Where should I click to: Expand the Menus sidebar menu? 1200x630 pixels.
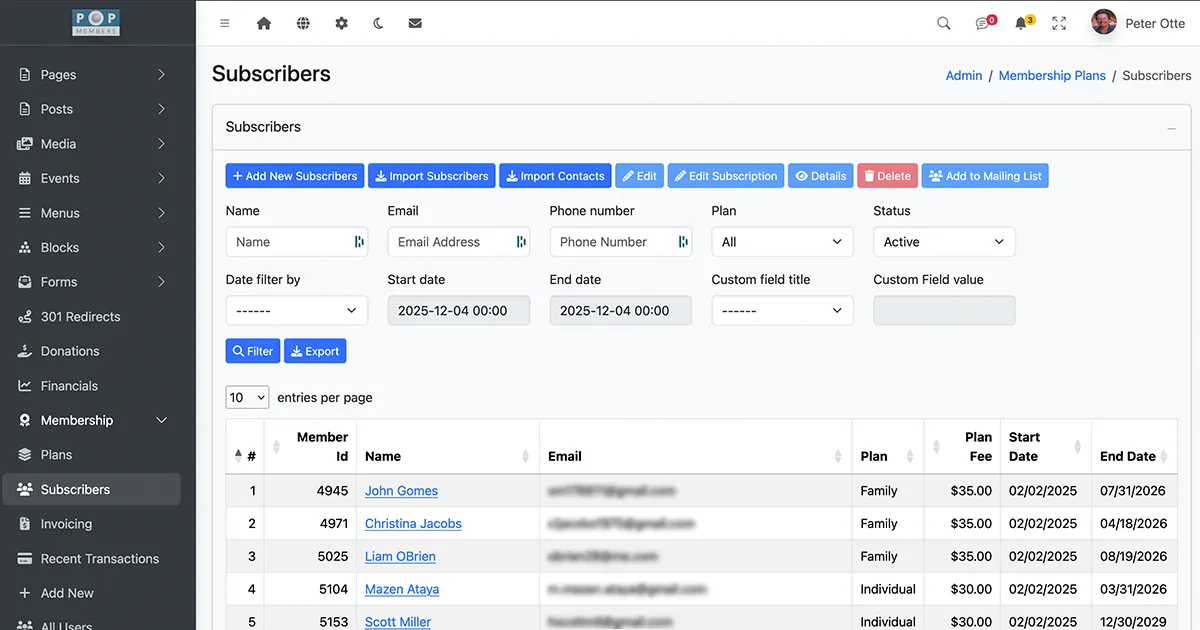pos(90,213)
